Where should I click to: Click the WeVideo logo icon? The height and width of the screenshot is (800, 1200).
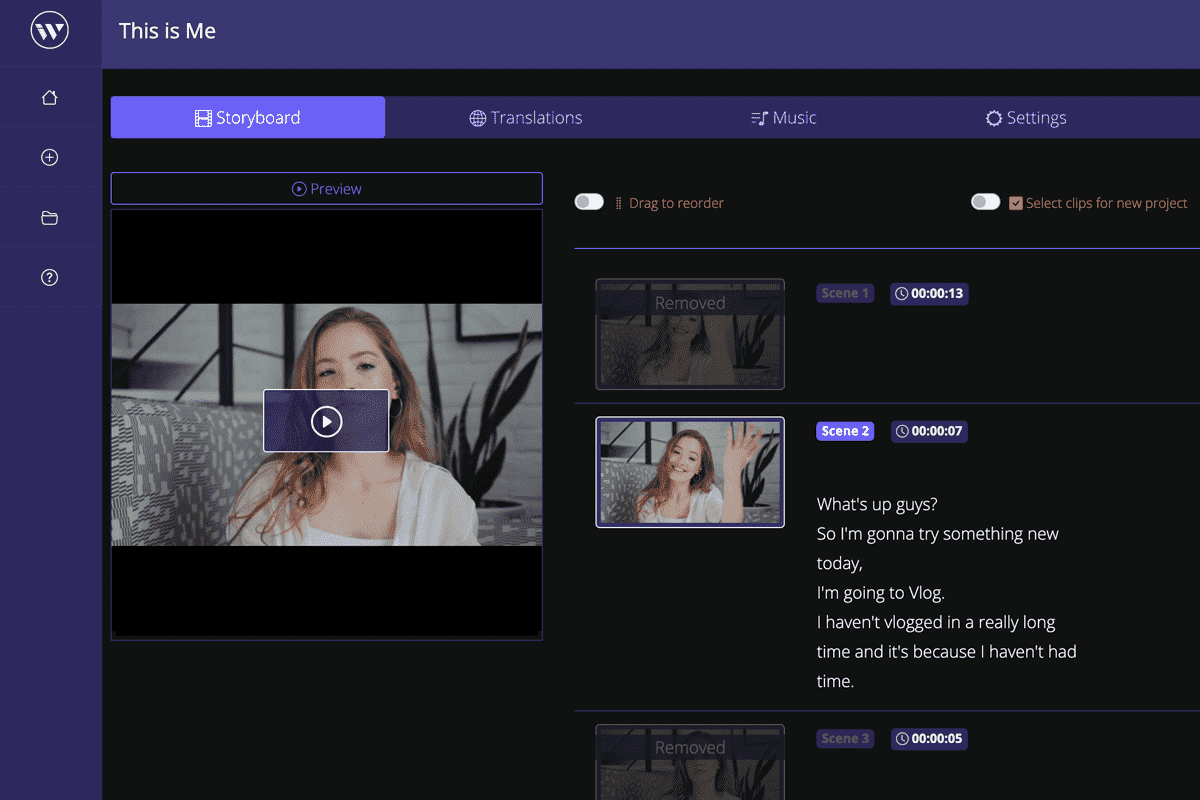50,30
